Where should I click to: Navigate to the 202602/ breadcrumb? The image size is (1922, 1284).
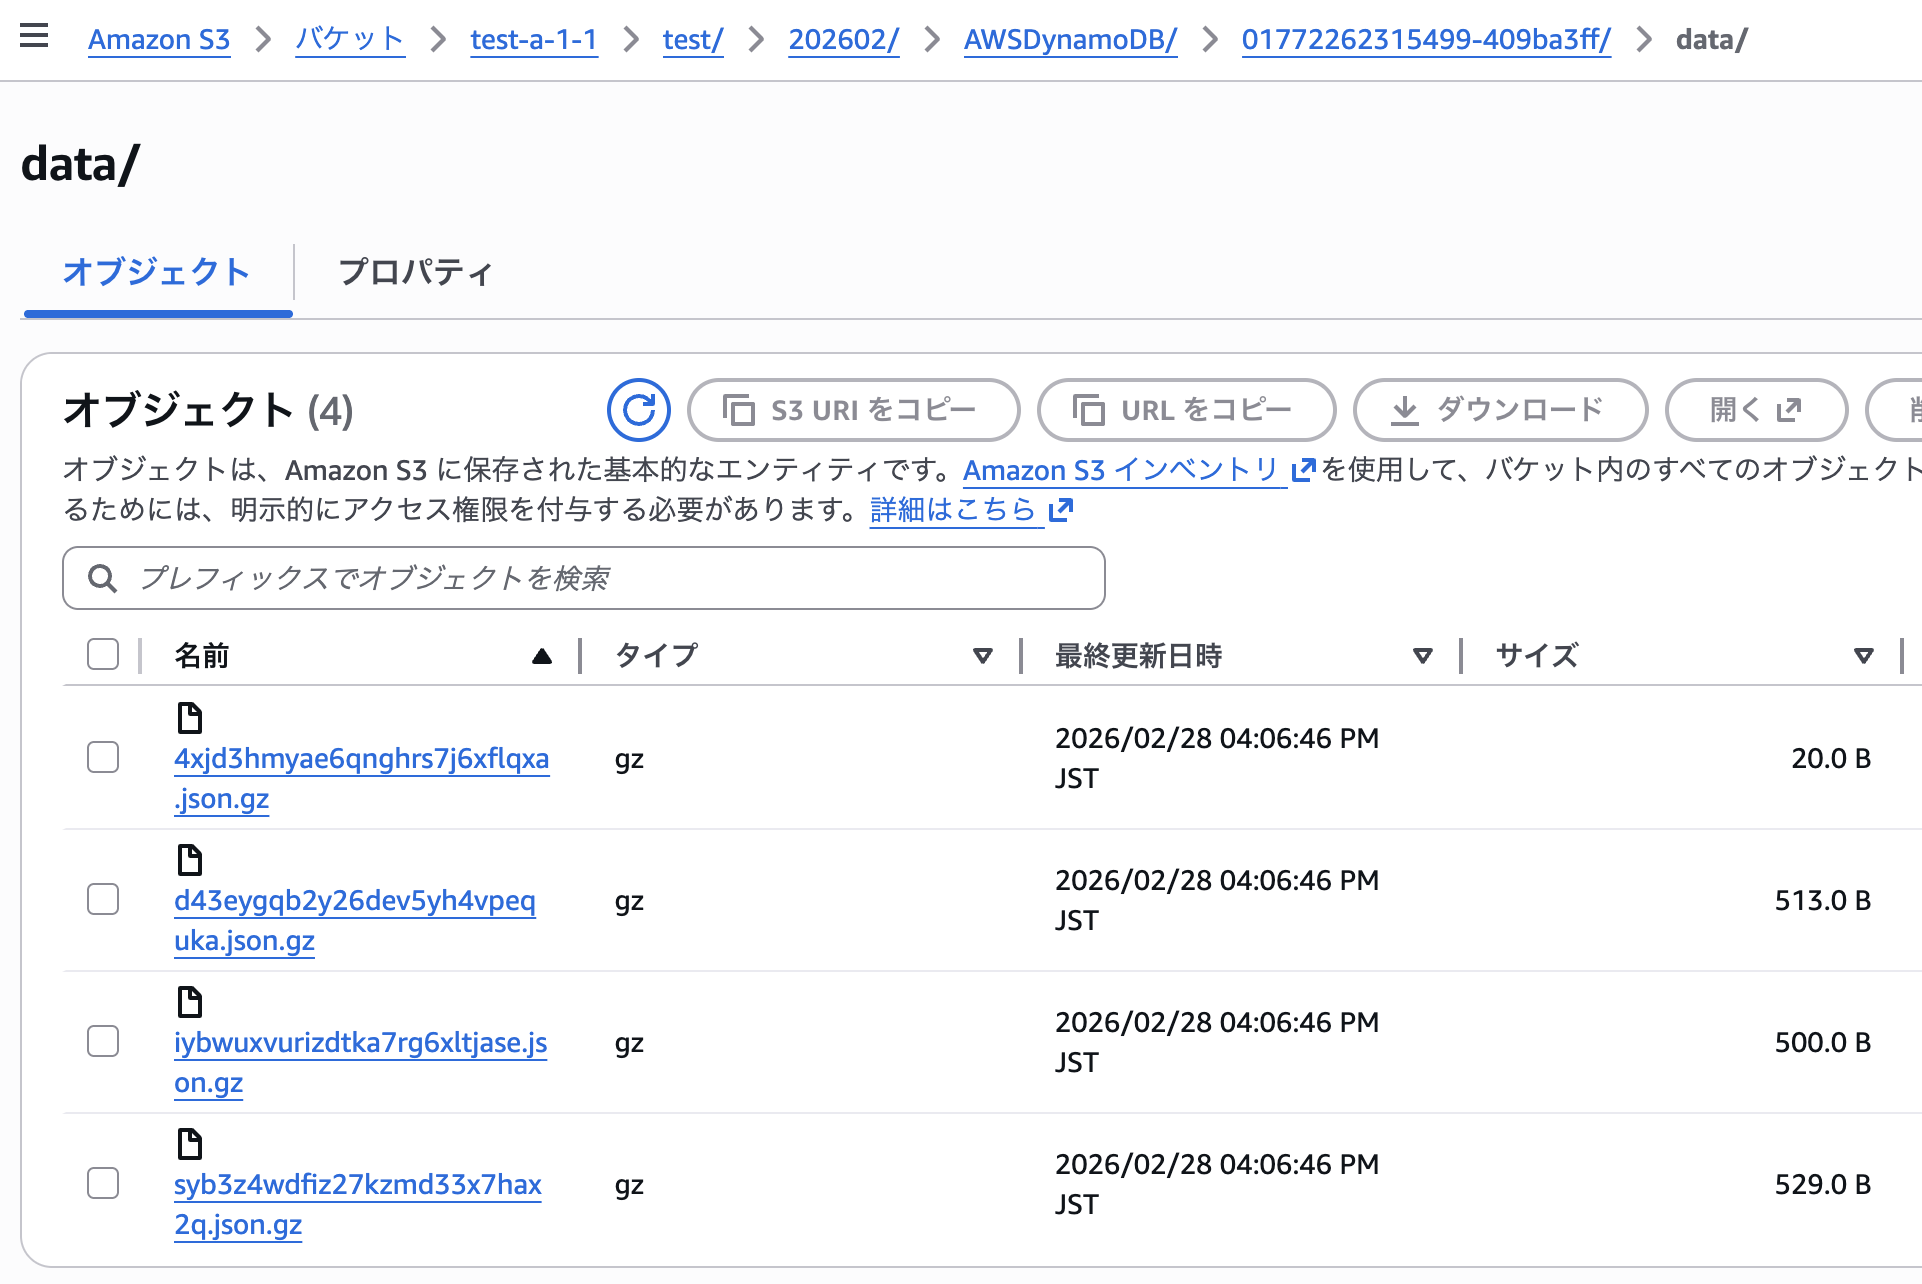pos(842,39)
